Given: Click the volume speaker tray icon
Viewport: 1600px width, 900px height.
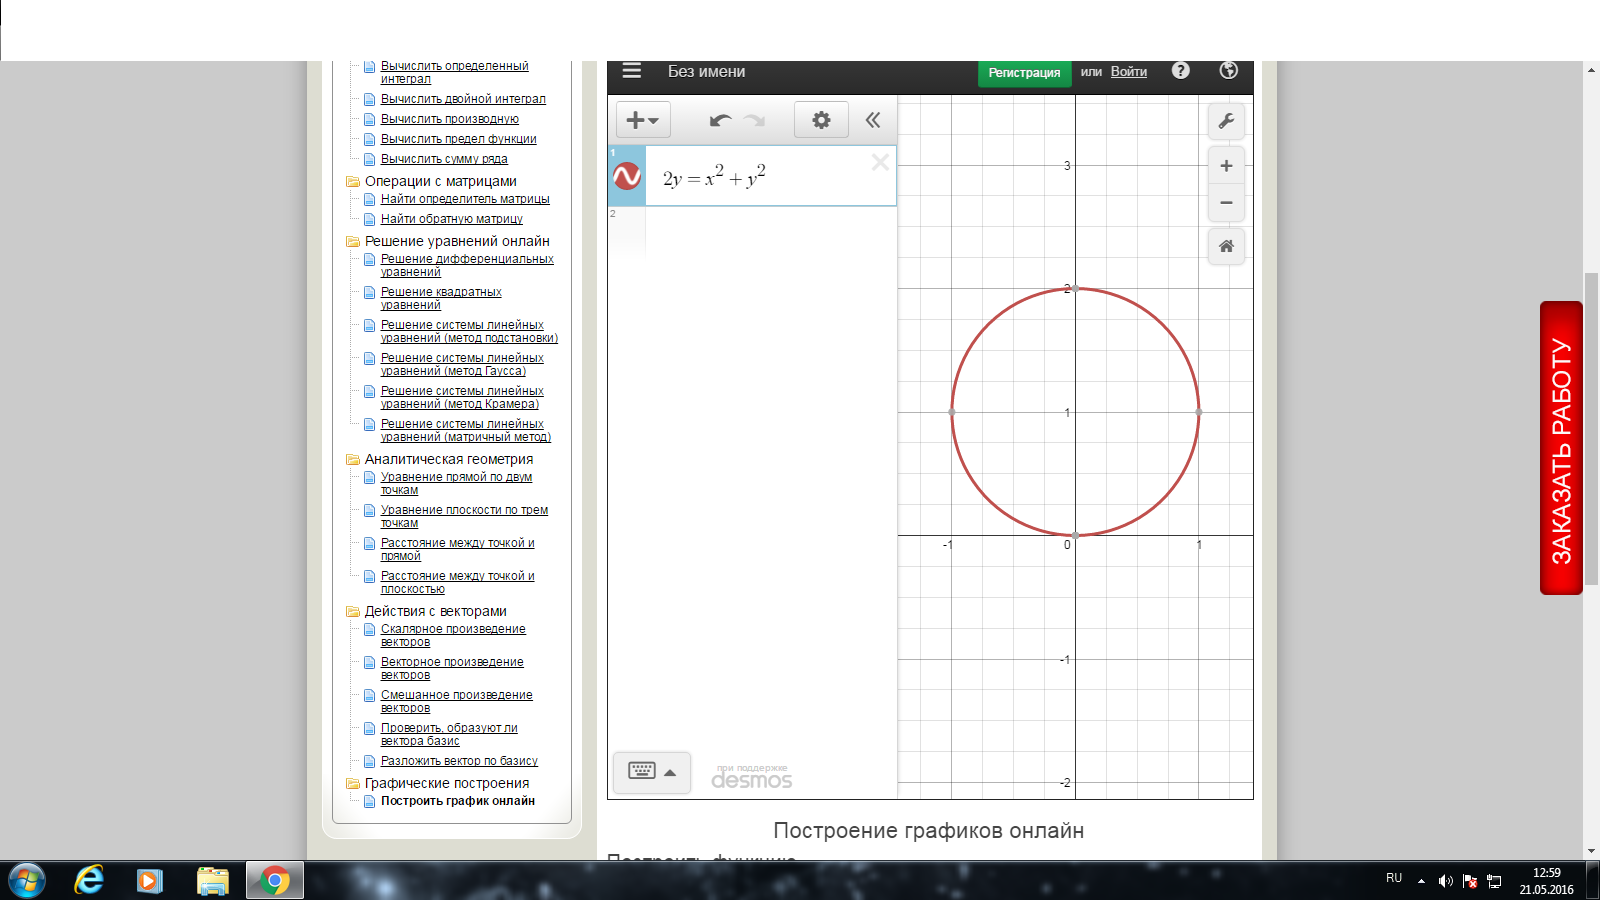Looking at the screenshot, I should coord(1445,880).
